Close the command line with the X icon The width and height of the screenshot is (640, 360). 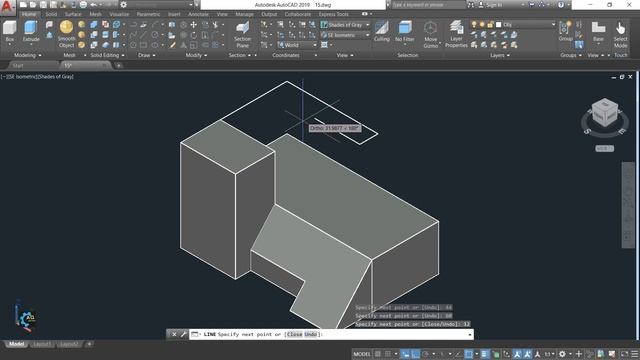[174, 334]
